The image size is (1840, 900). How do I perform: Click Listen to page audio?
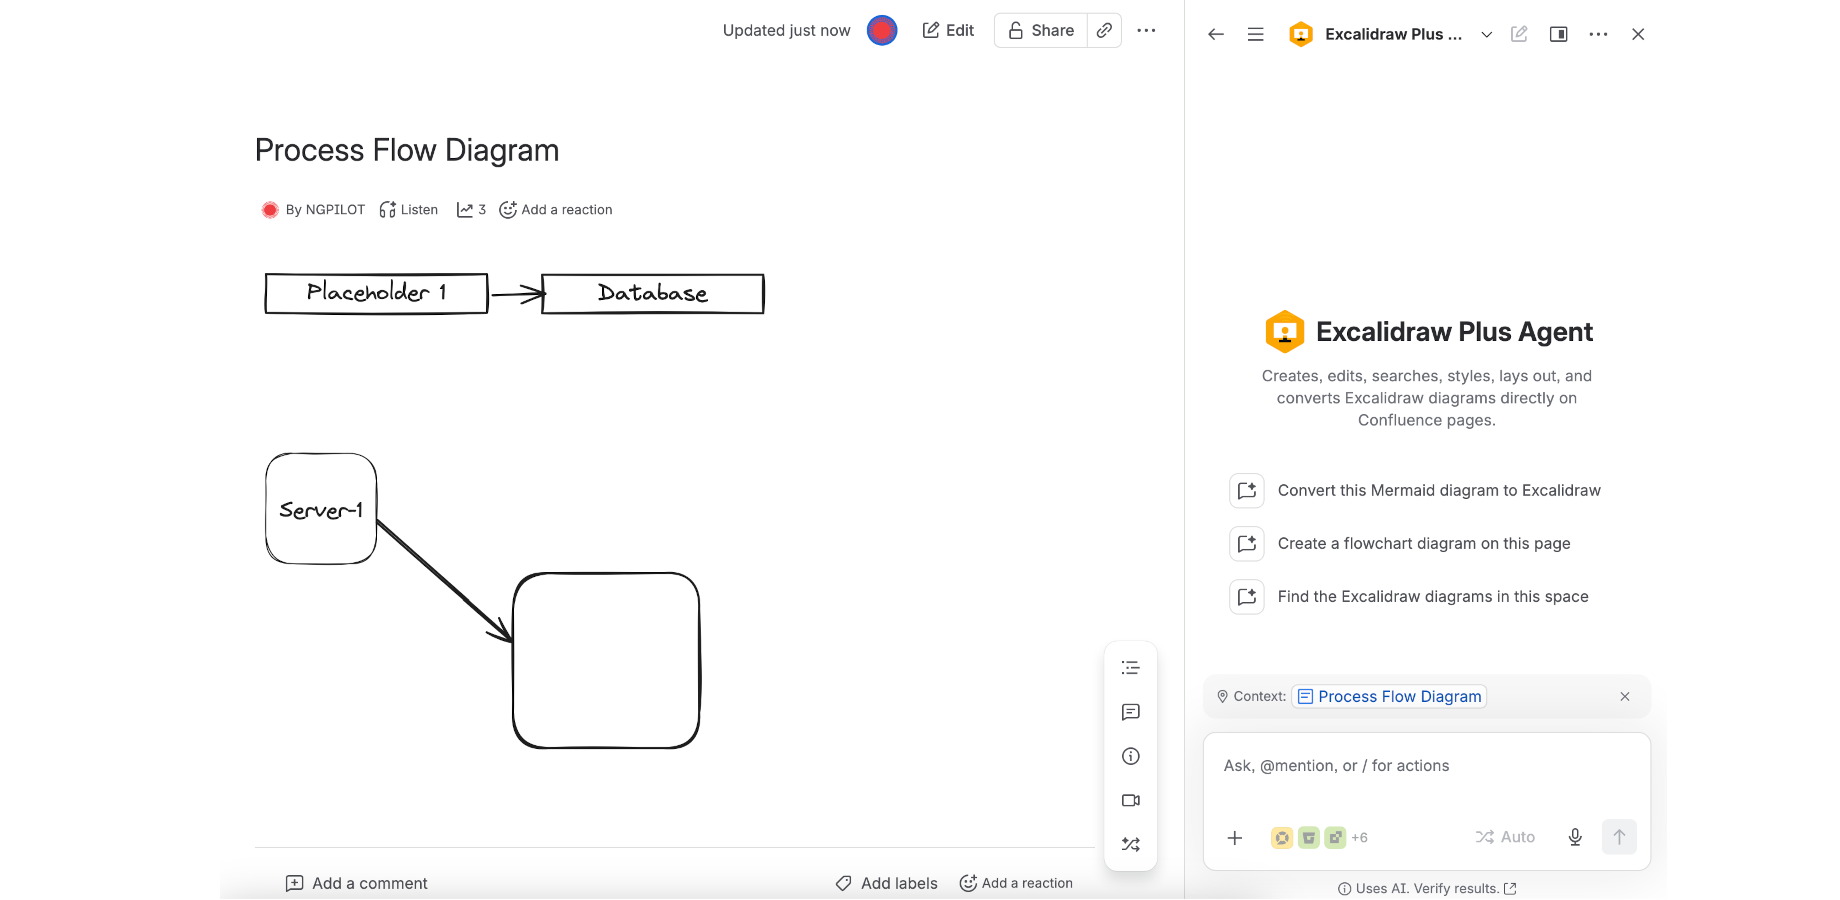tap(409, 210)
